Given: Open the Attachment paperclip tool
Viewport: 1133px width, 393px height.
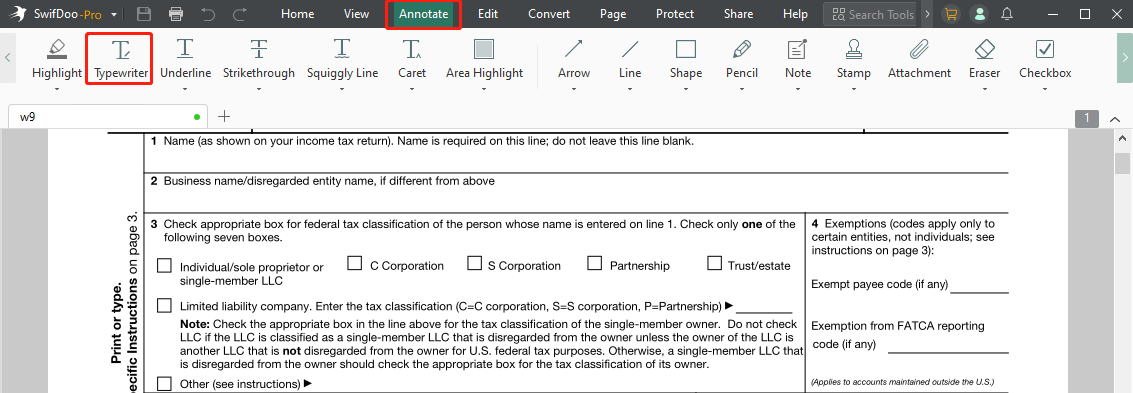Looking at the screenshot, I should (919, 59).
